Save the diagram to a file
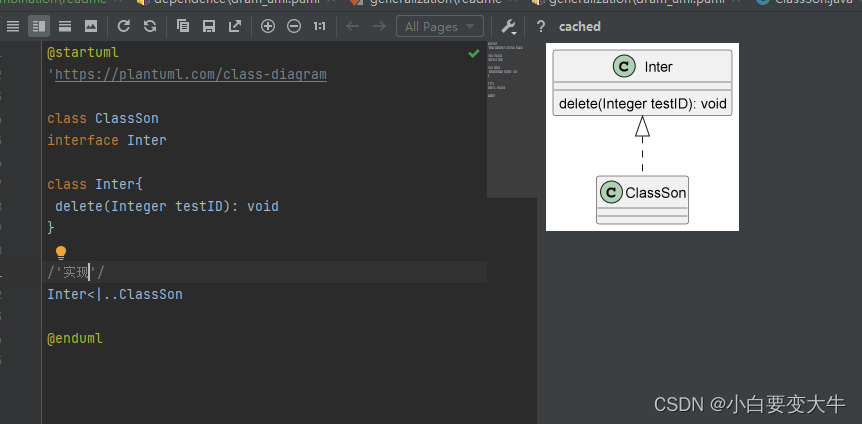The height and width of the screenshot is (424, 862). tap(208, 26)
